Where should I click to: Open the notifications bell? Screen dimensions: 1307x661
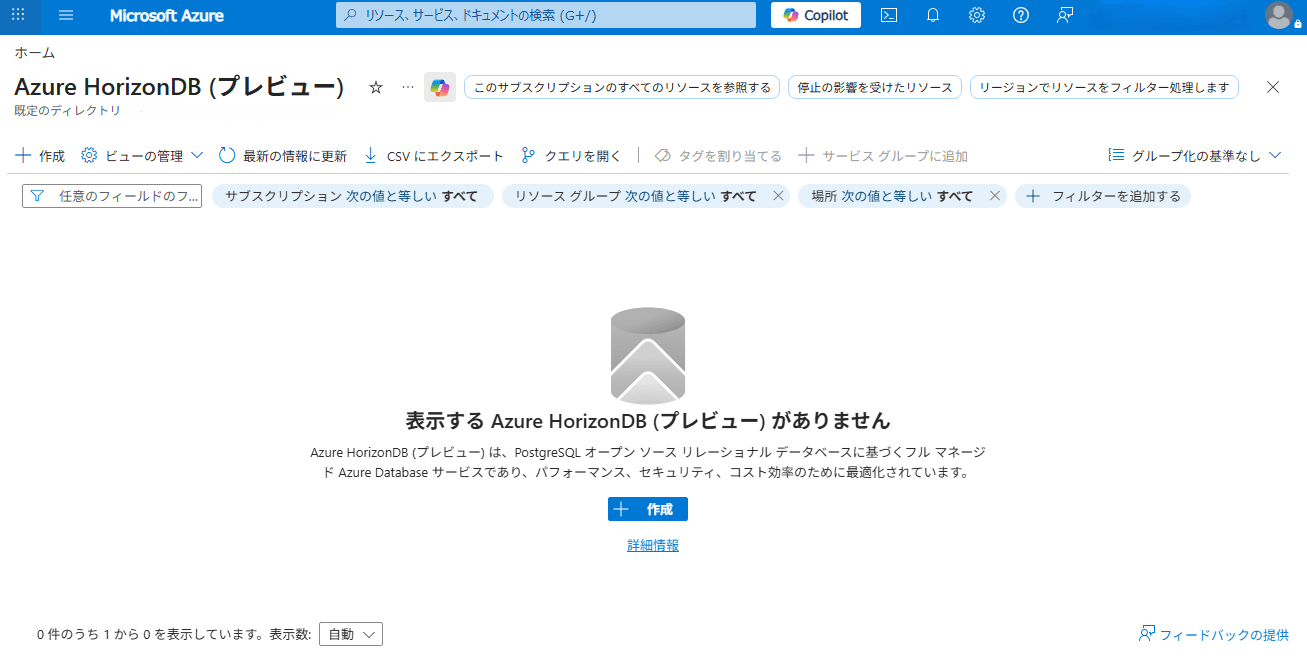(x=933, y=15)
